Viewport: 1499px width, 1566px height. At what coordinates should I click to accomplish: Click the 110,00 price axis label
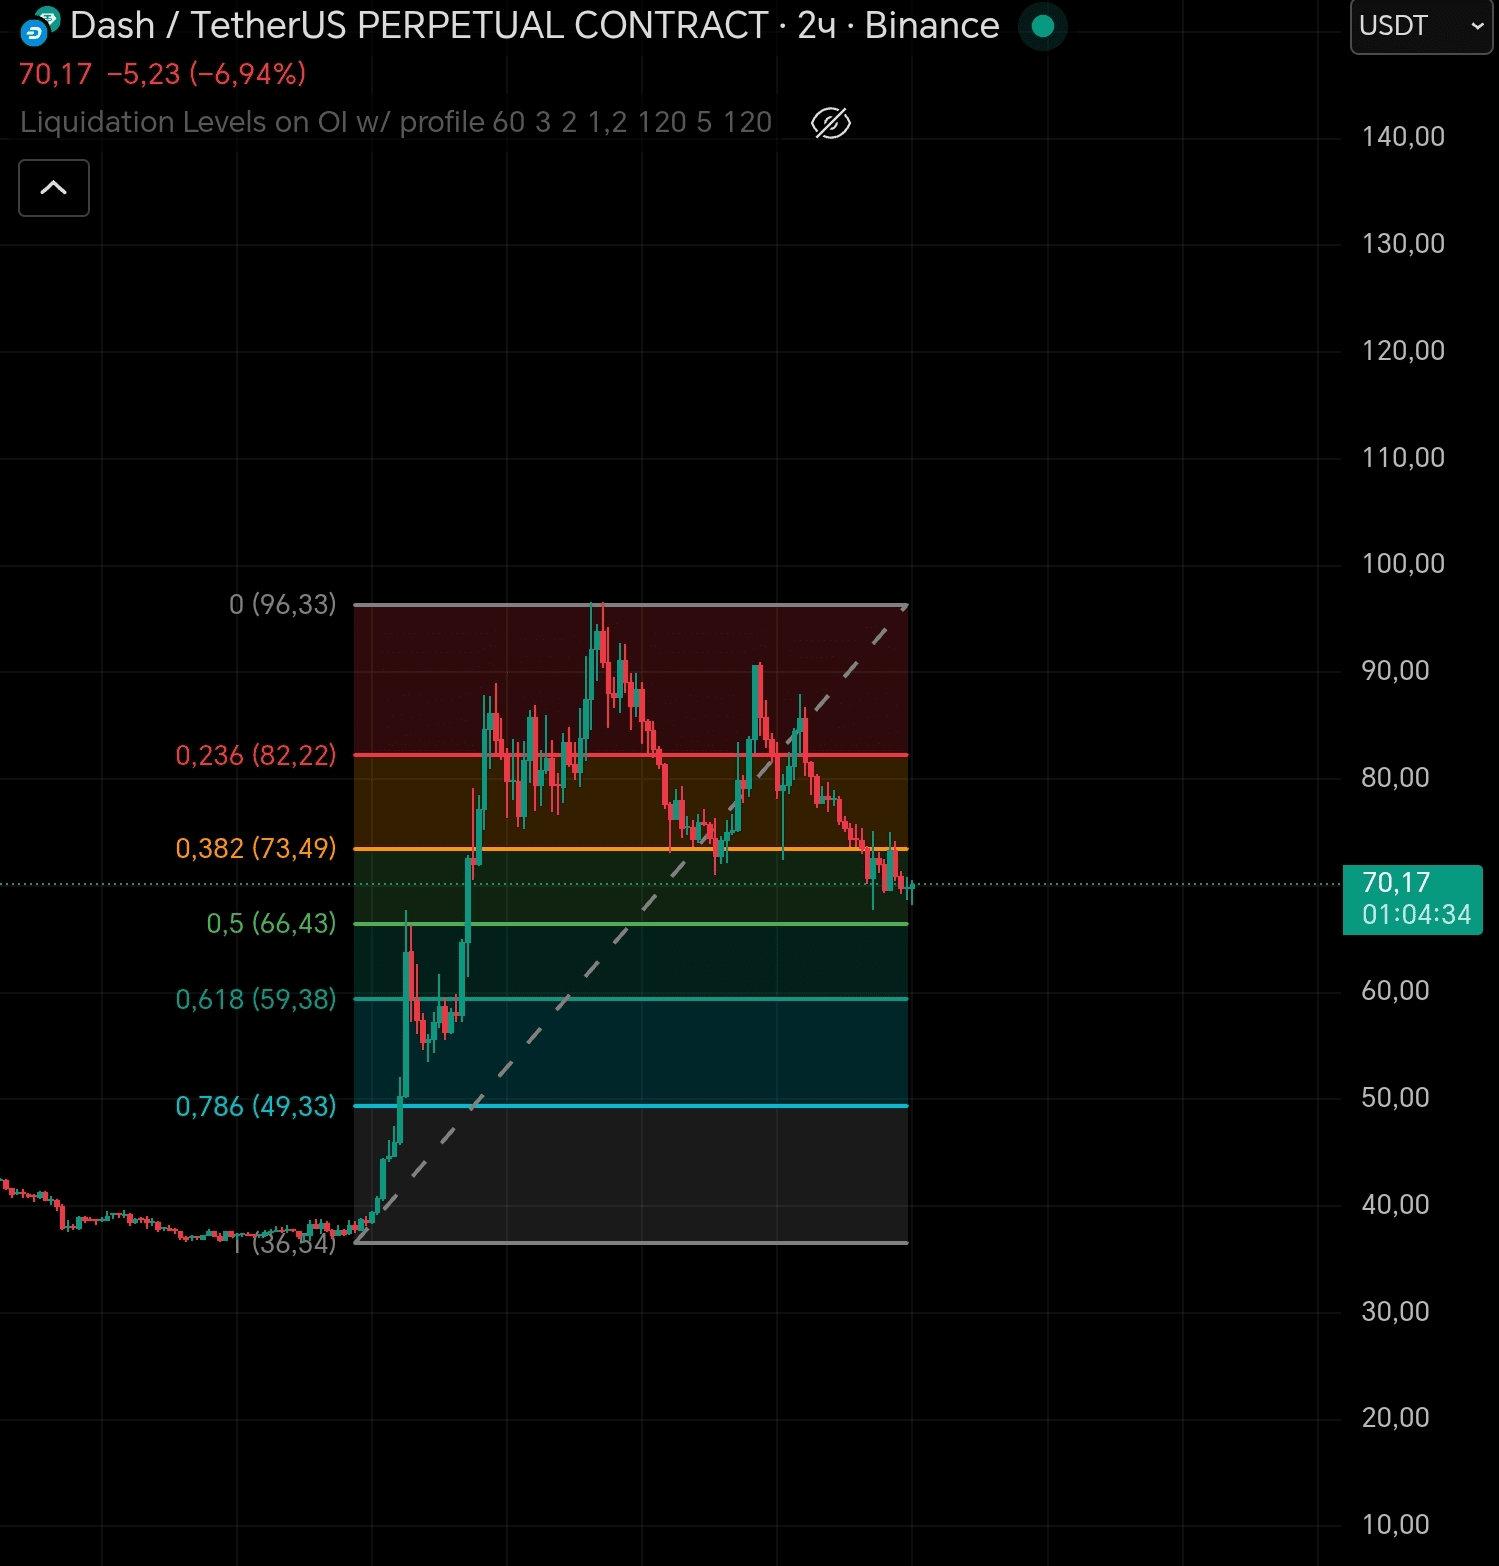click(x=1403, y=458)
